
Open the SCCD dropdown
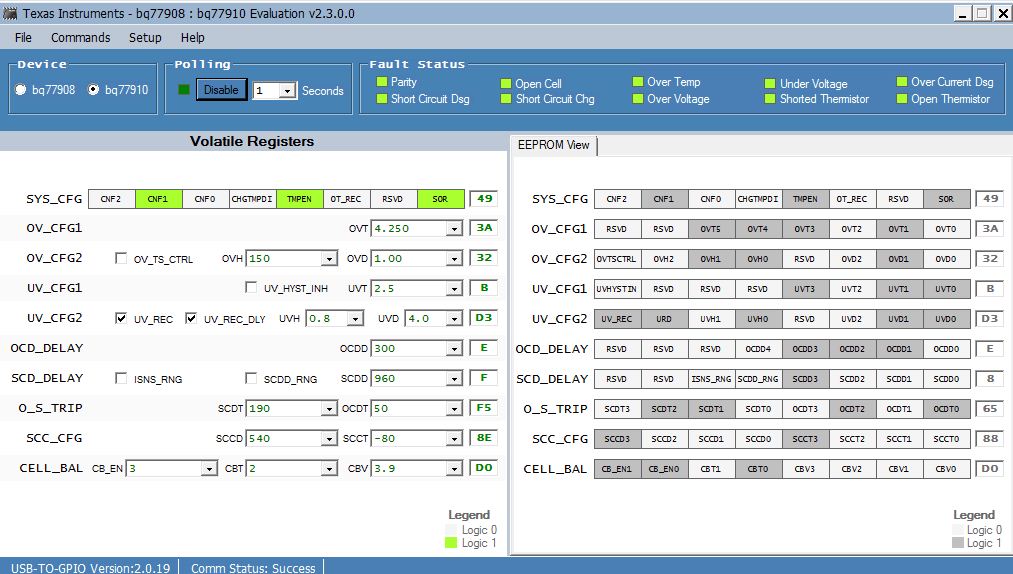tap(329, 439)
